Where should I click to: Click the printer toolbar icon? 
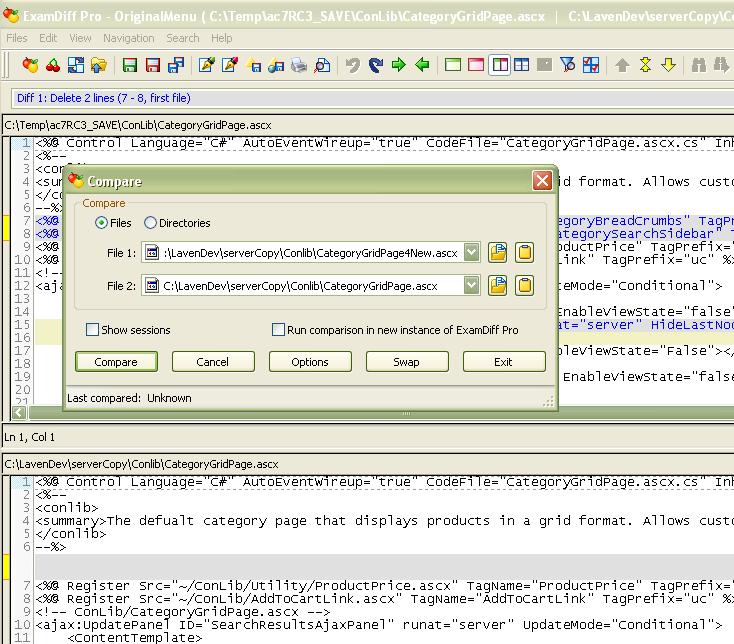coord(299,65)
